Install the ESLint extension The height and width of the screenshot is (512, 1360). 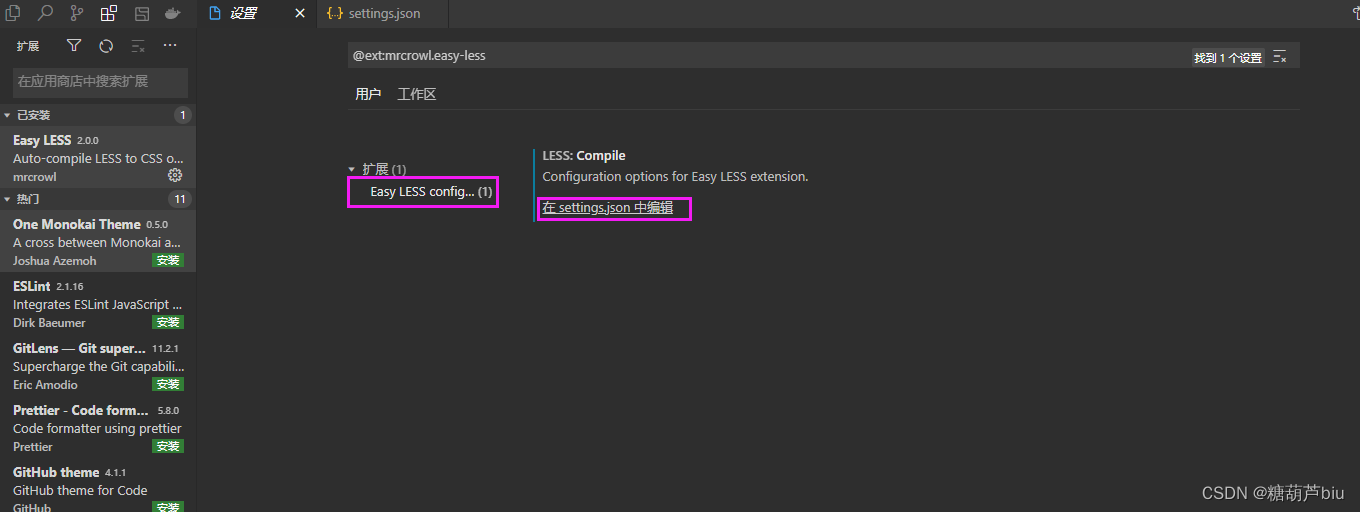[168, 322]
